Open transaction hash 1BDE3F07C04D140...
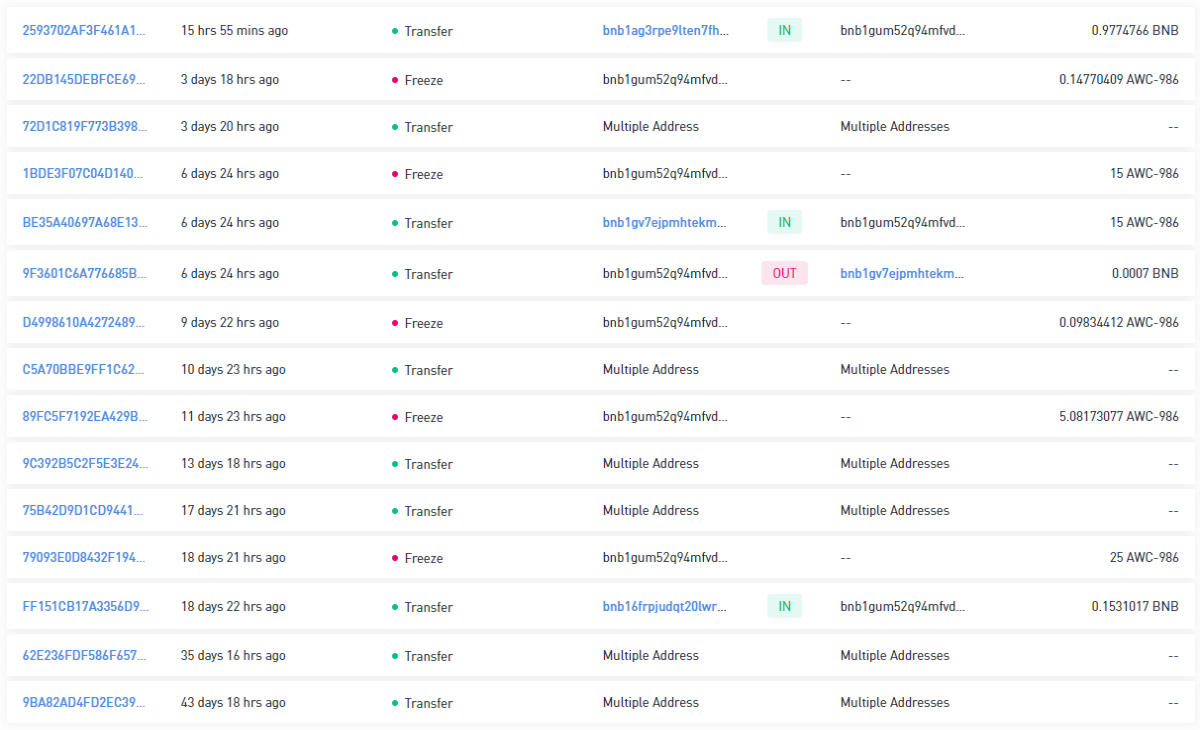Screen dimensions: 1200x730 [x=85, y=174]
